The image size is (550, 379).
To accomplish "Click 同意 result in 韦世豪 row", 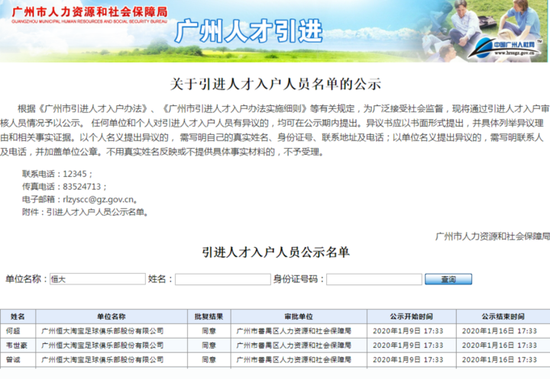I will pos(209,345).
